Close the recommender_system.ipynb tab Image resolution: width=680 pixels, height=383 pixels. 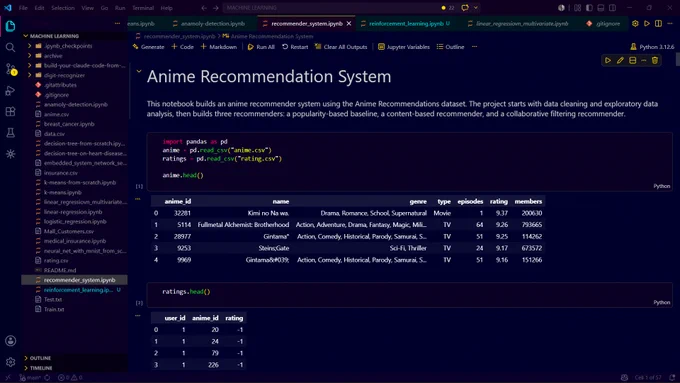(349, 23)
